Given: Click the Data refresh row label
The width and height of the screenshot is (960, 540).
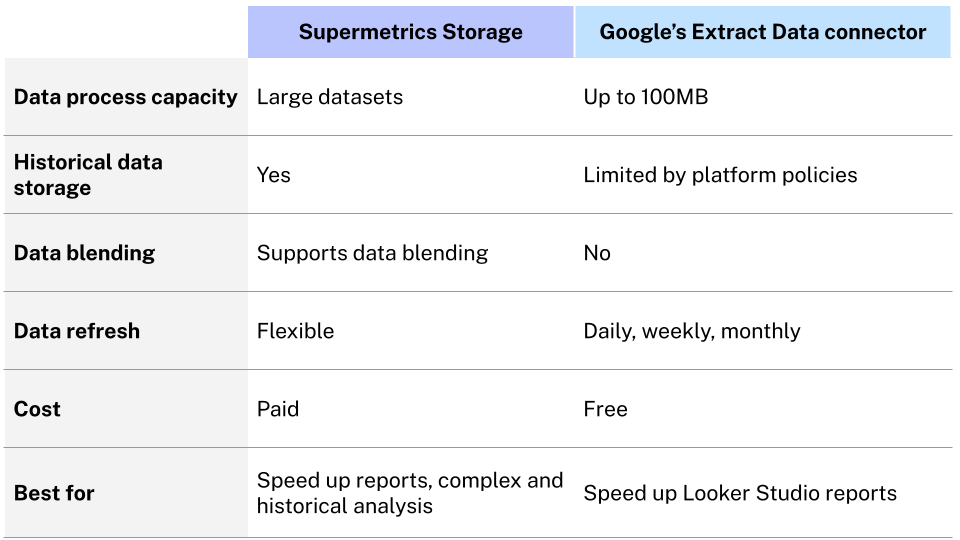Looking at the screenshot, I should [77, 331].
